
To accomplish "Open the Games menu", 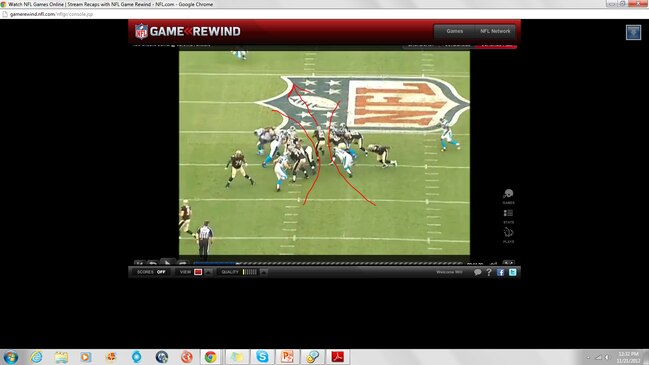I will [x=454, y=31].
